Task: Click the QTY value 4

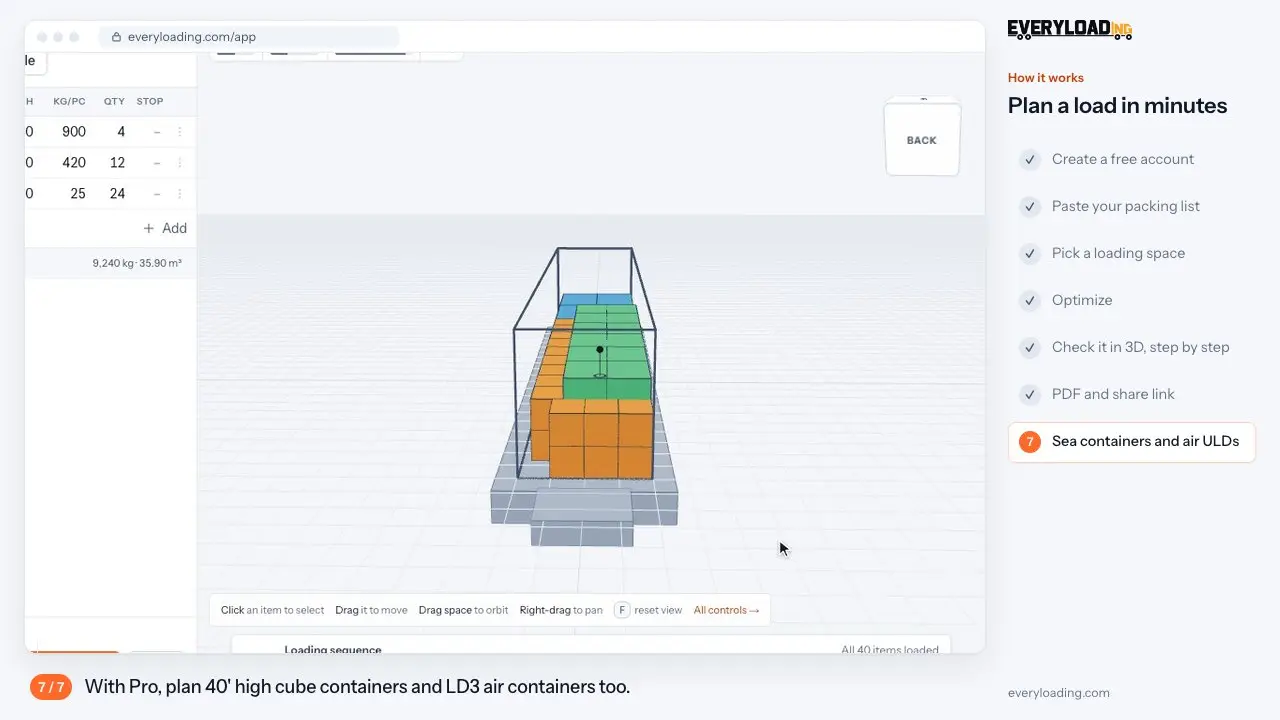Action: pos(121,132)
